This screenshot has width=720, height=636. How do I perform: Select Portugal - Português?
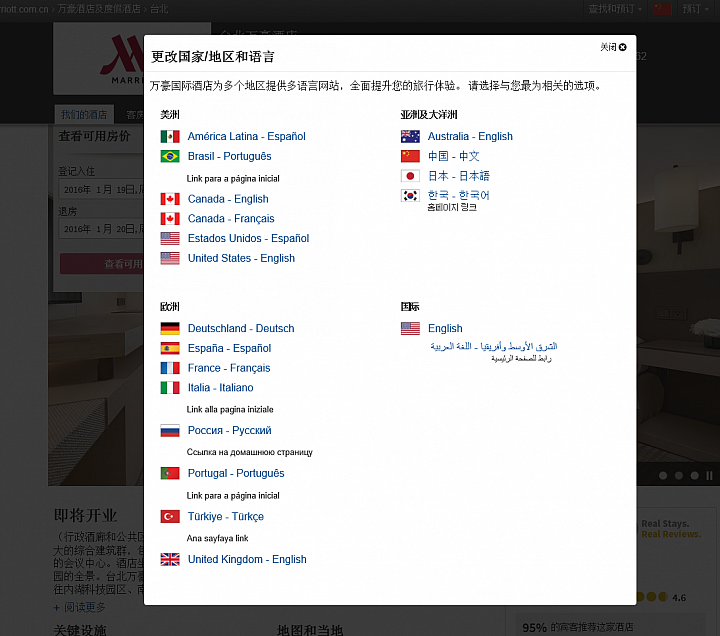236,473
